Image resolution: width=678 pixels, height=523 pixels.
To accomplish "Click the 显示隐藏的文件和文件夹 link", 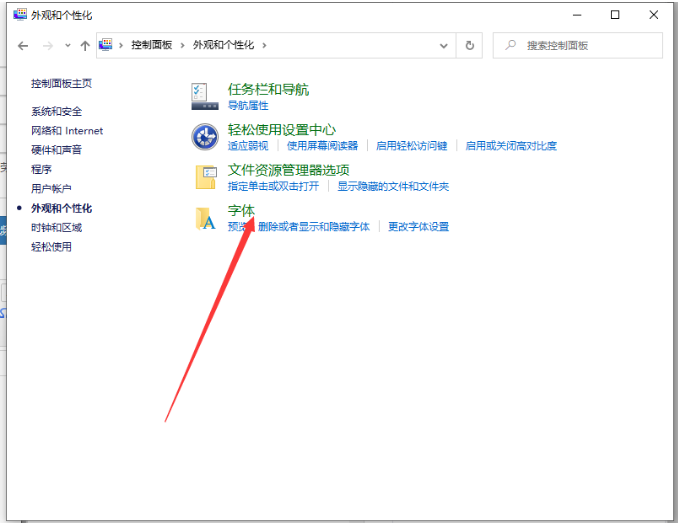I will click(x=392, y=186).
